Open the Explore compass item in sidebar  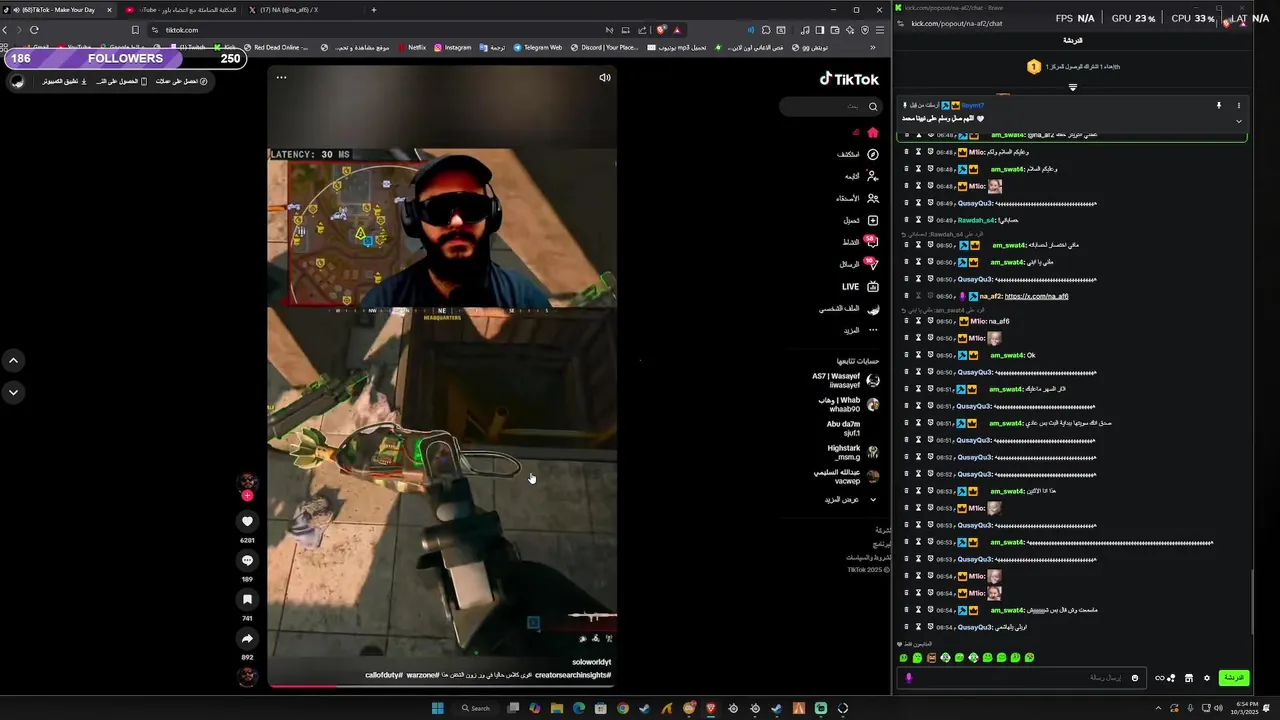858,154
